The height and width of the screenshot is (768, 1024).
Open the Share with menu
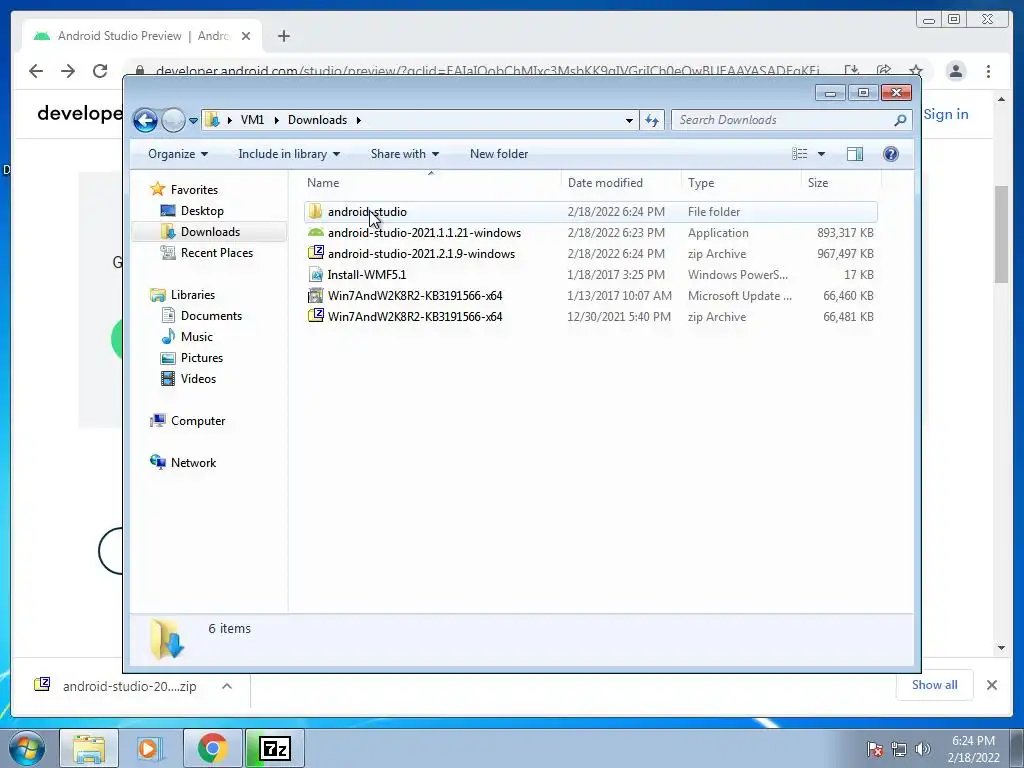point(404,154)
